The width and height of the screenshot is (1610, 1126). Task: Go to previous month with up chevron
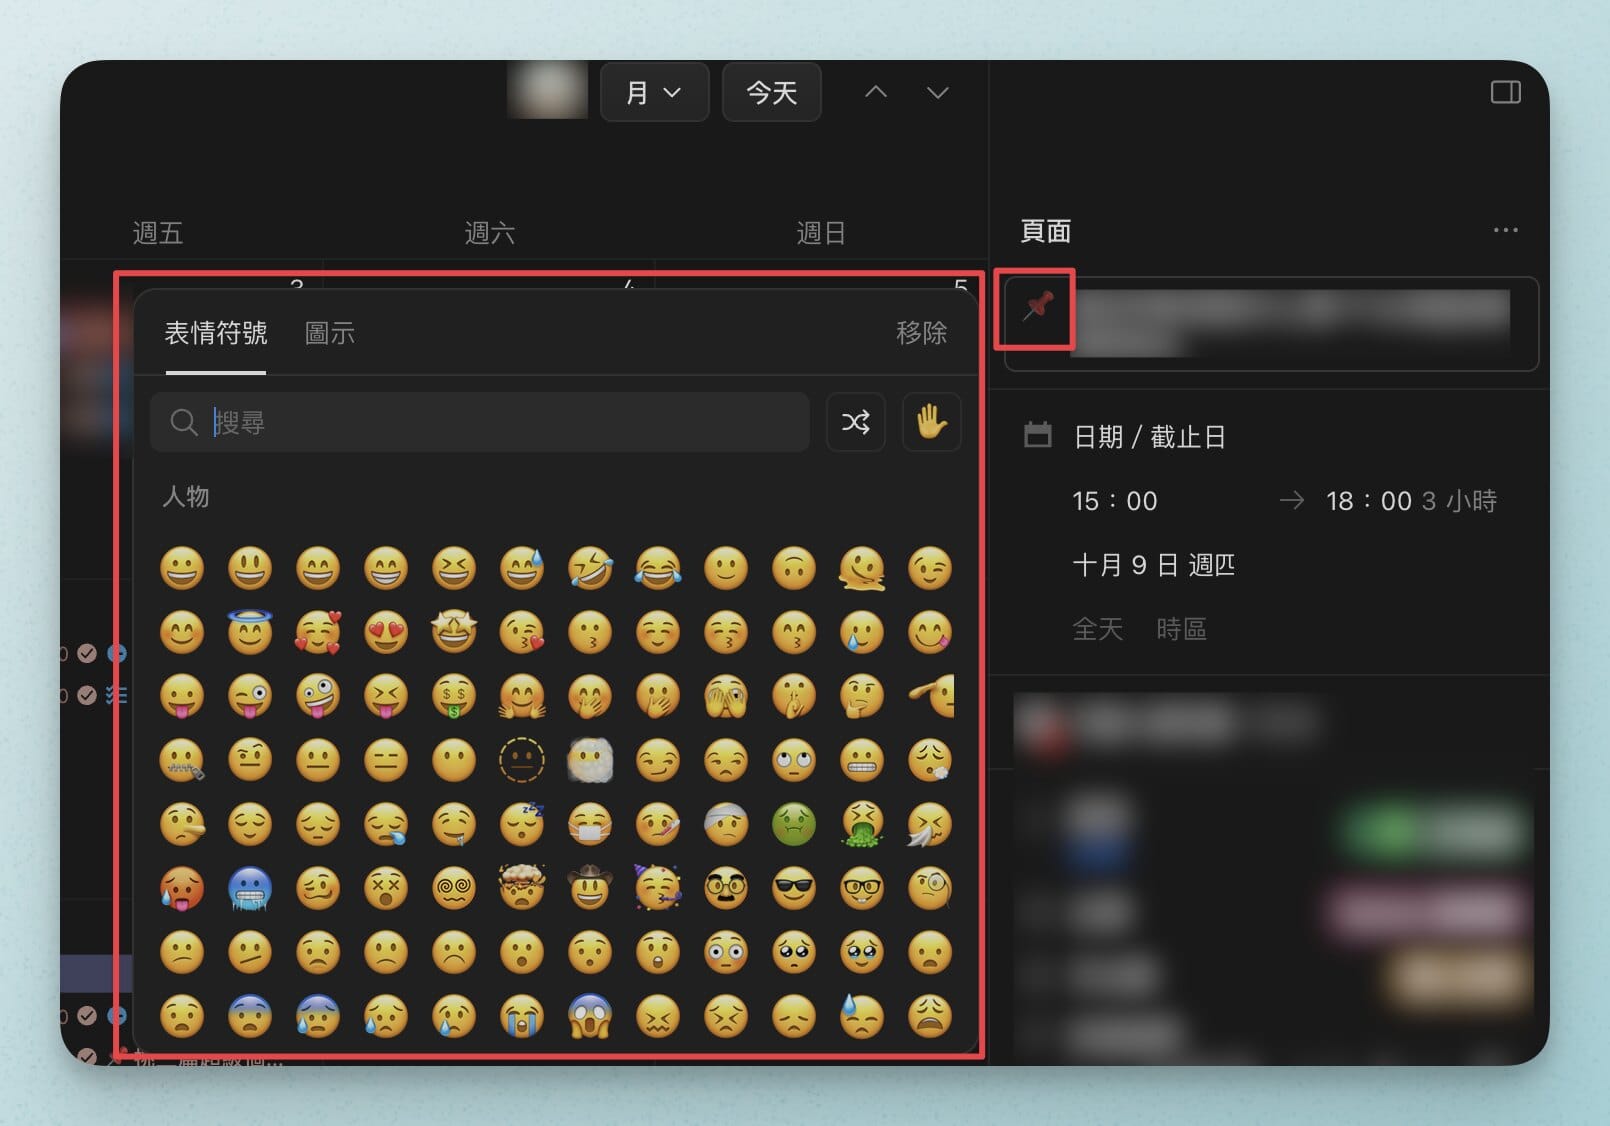click(876, 92)
